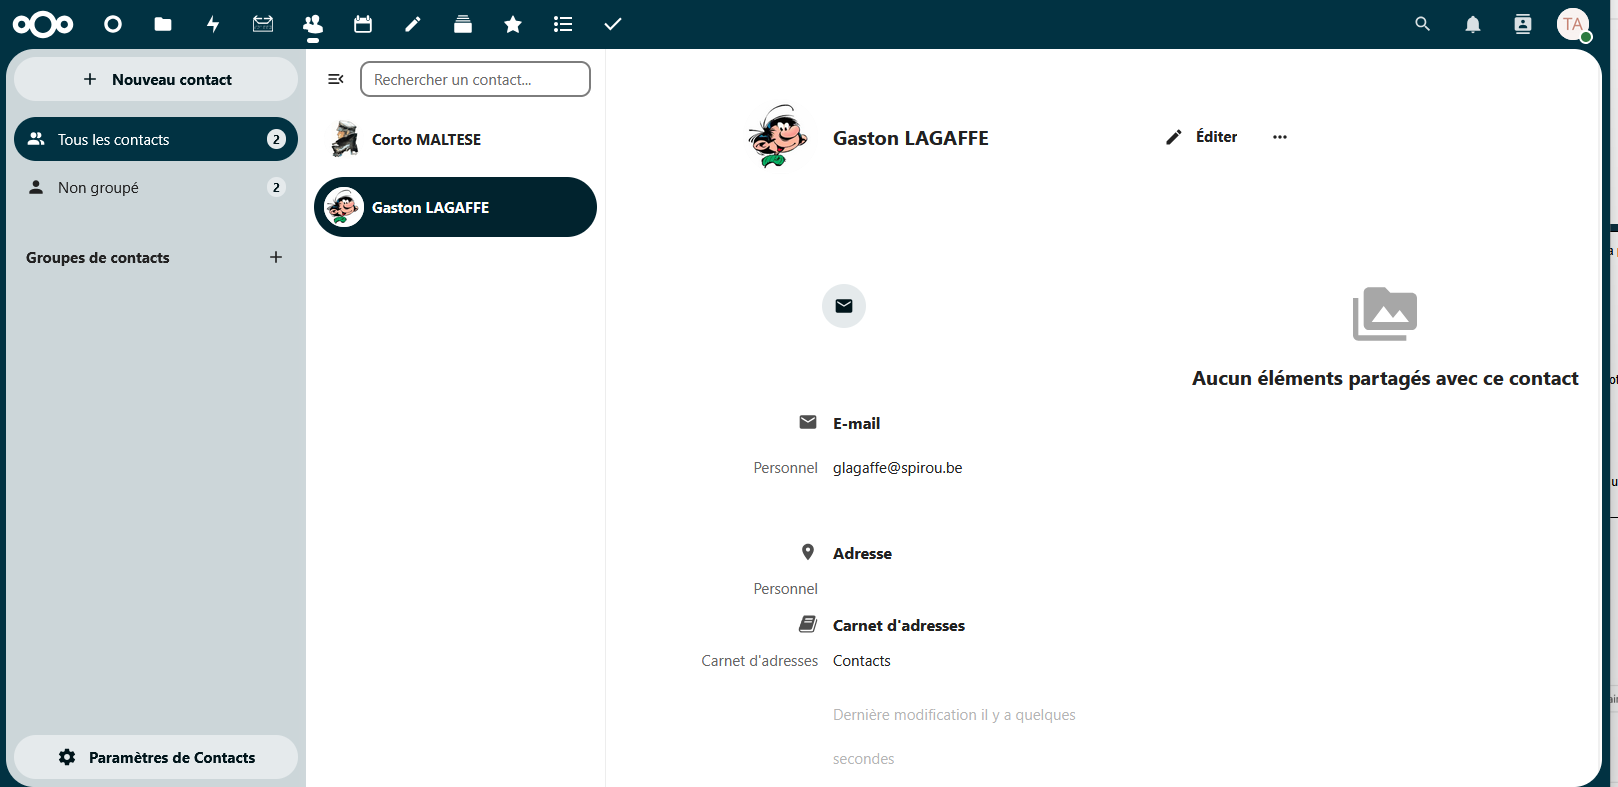
Task: Open the Deck app icon
Action: 463,24
